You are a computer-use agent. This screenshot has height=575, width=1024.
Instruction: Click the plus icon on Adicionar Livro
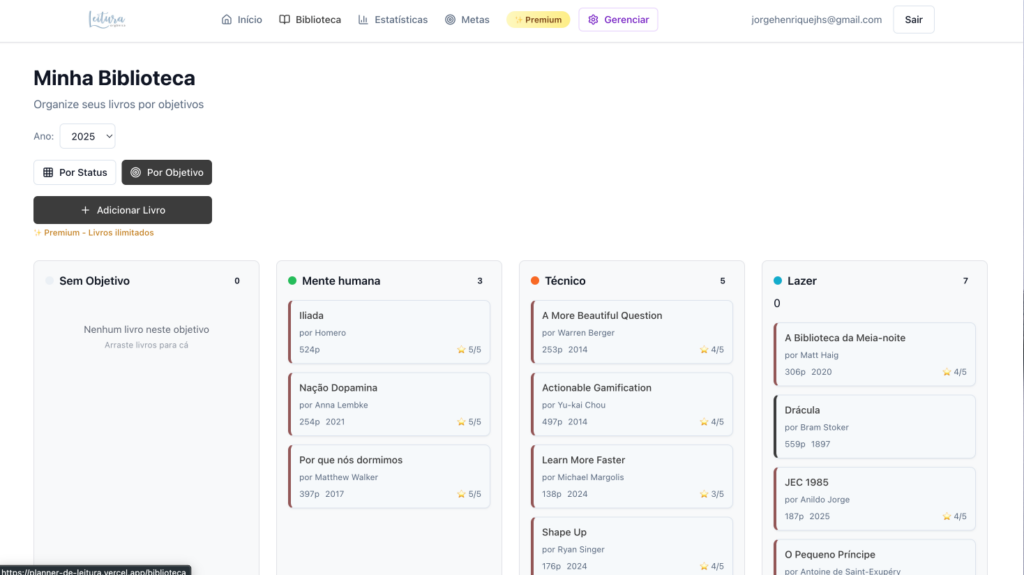(85, 210)
